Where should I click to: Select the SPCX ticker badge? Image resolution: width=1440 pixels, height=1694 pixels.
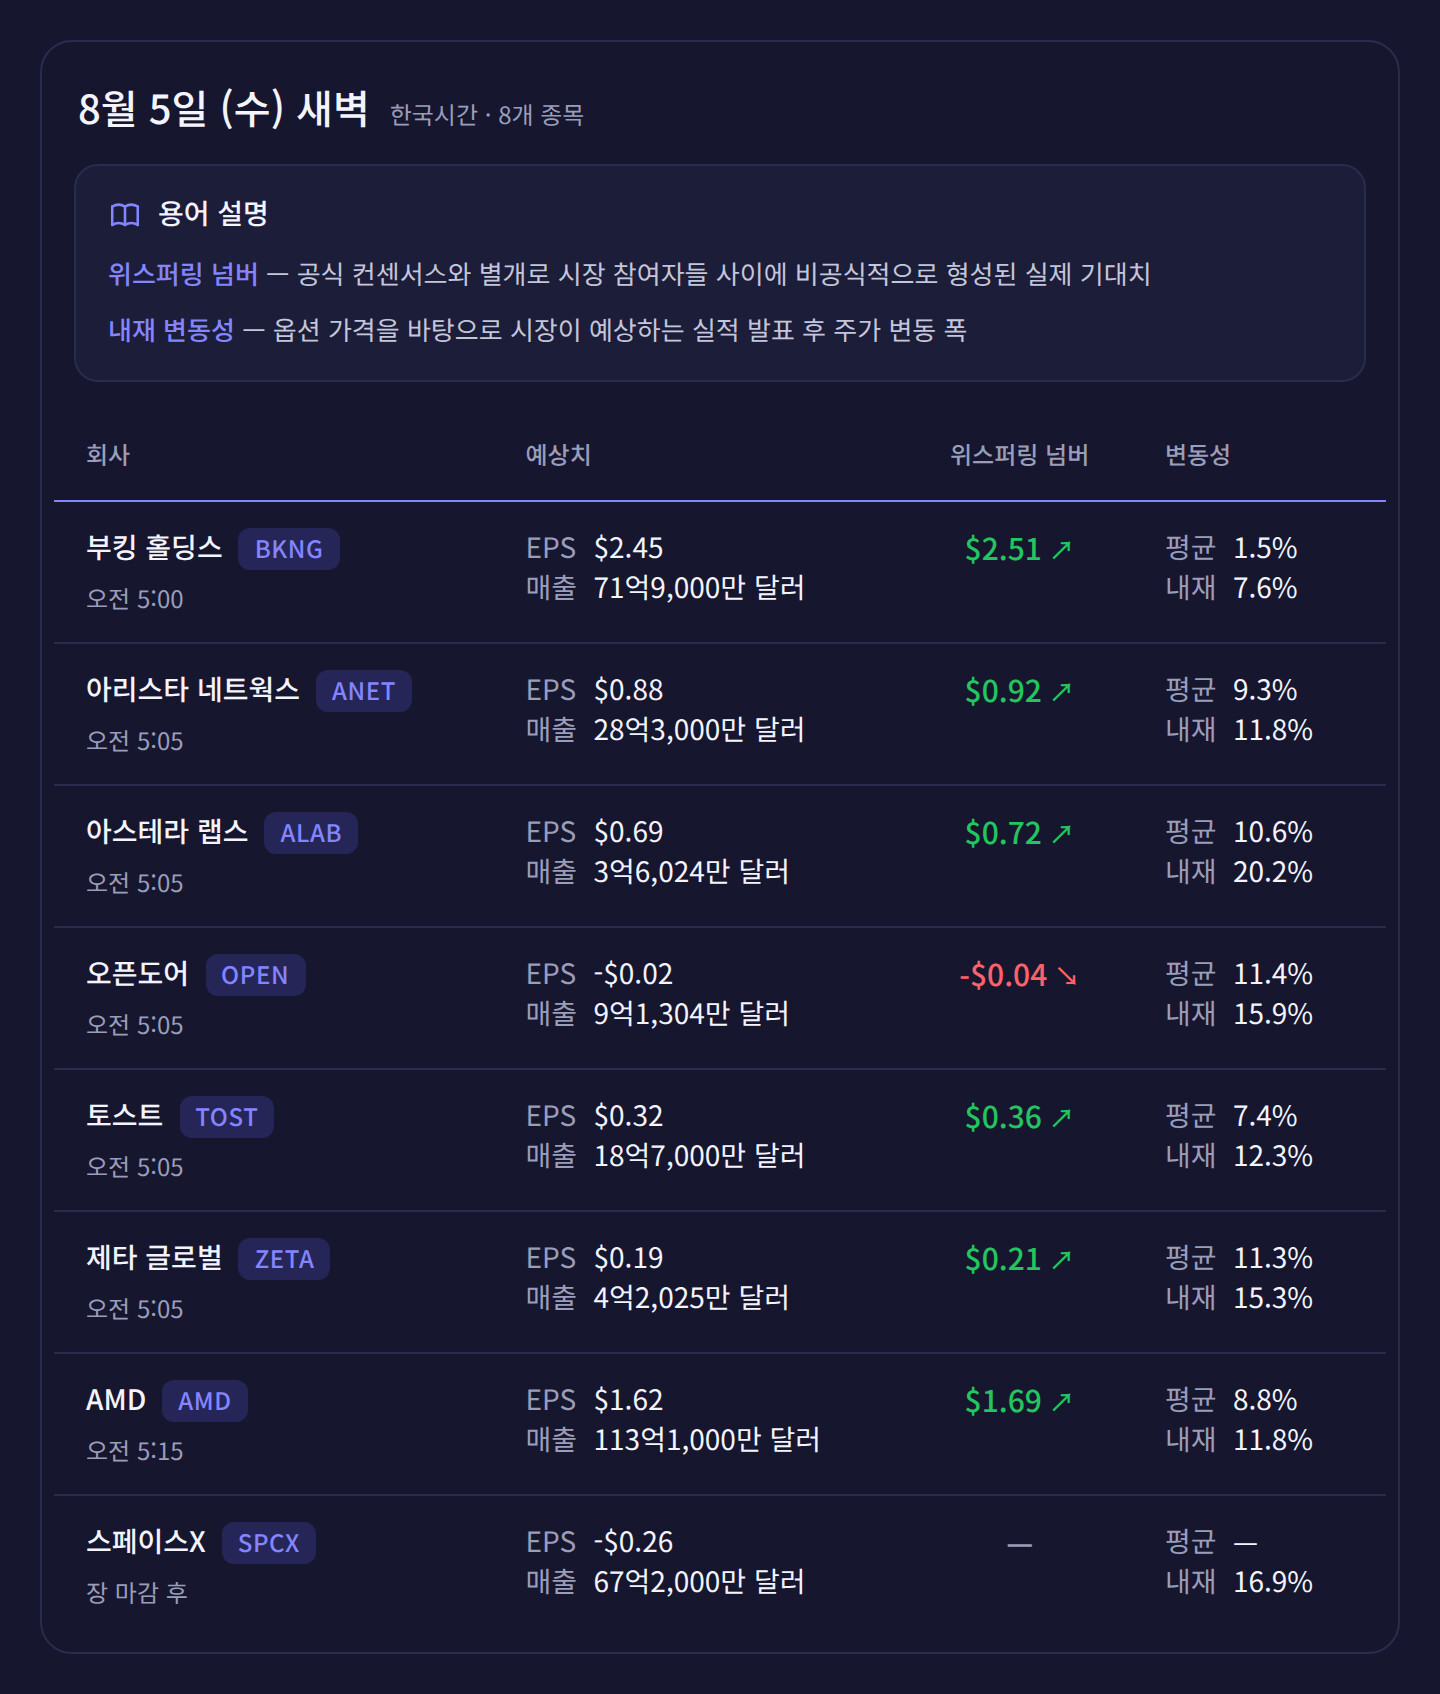point(269,1543)
